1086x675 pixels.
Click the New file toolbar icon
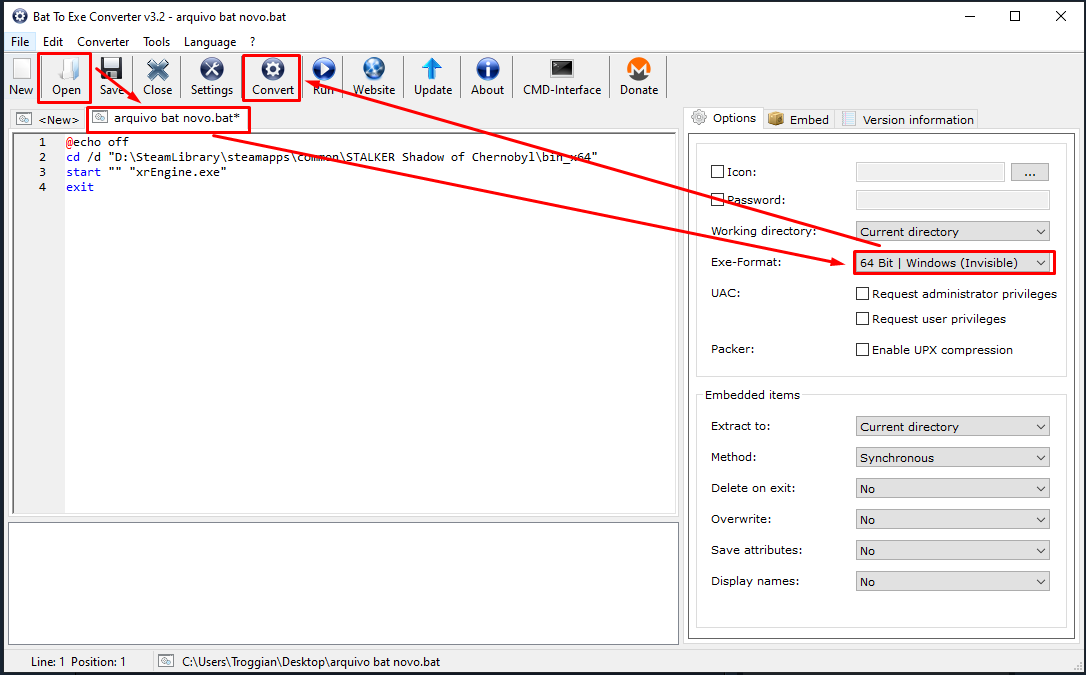point(21,69)
